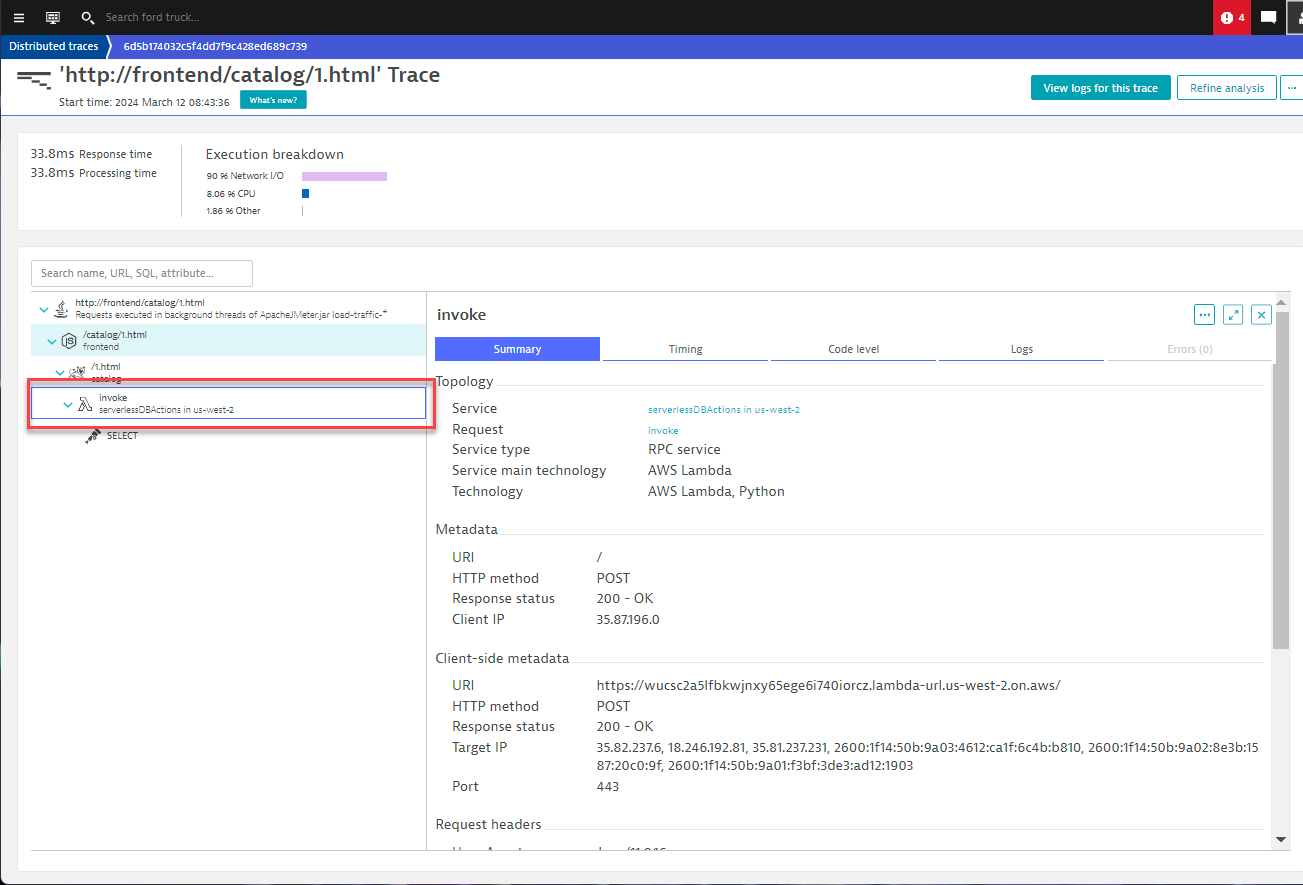Open the chat messages icon
Viewport: 1303px width, 885px height.
click(x=1268, y=17)
